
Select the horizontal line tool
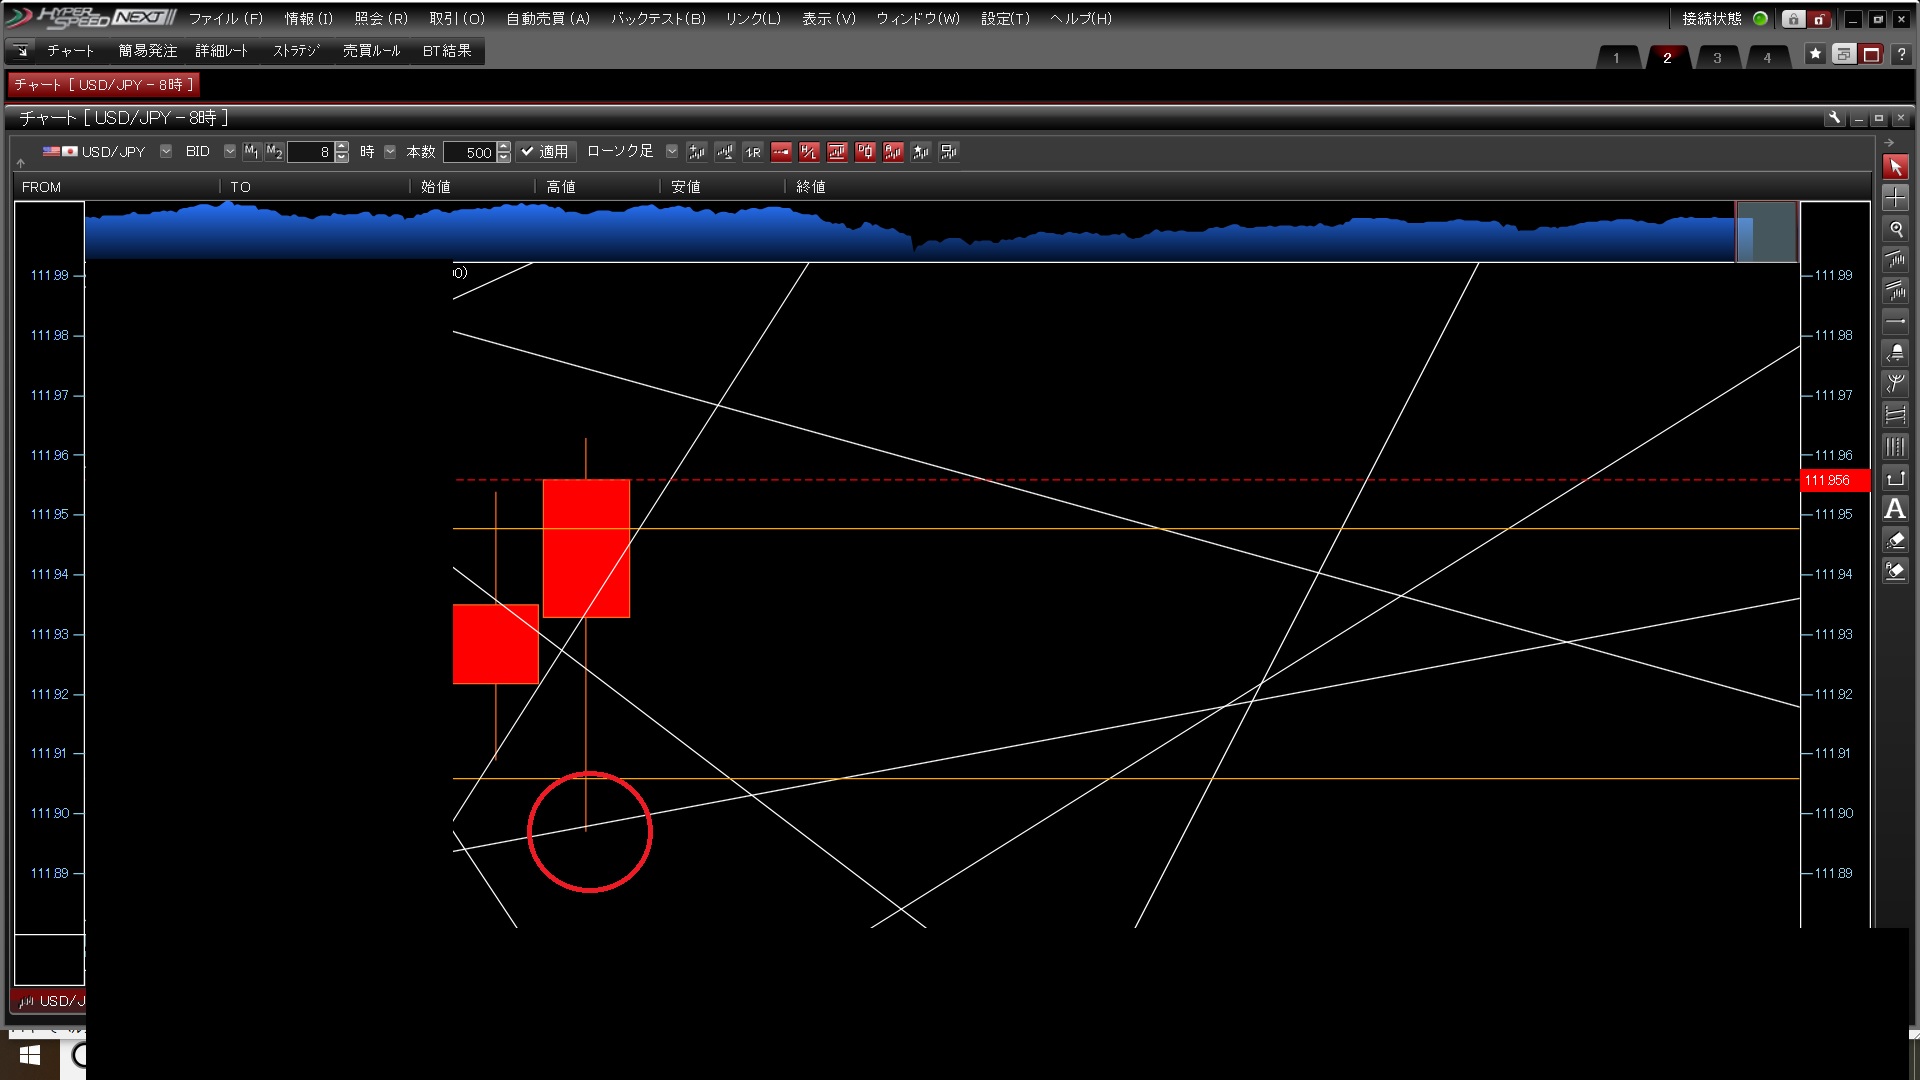1895,322
